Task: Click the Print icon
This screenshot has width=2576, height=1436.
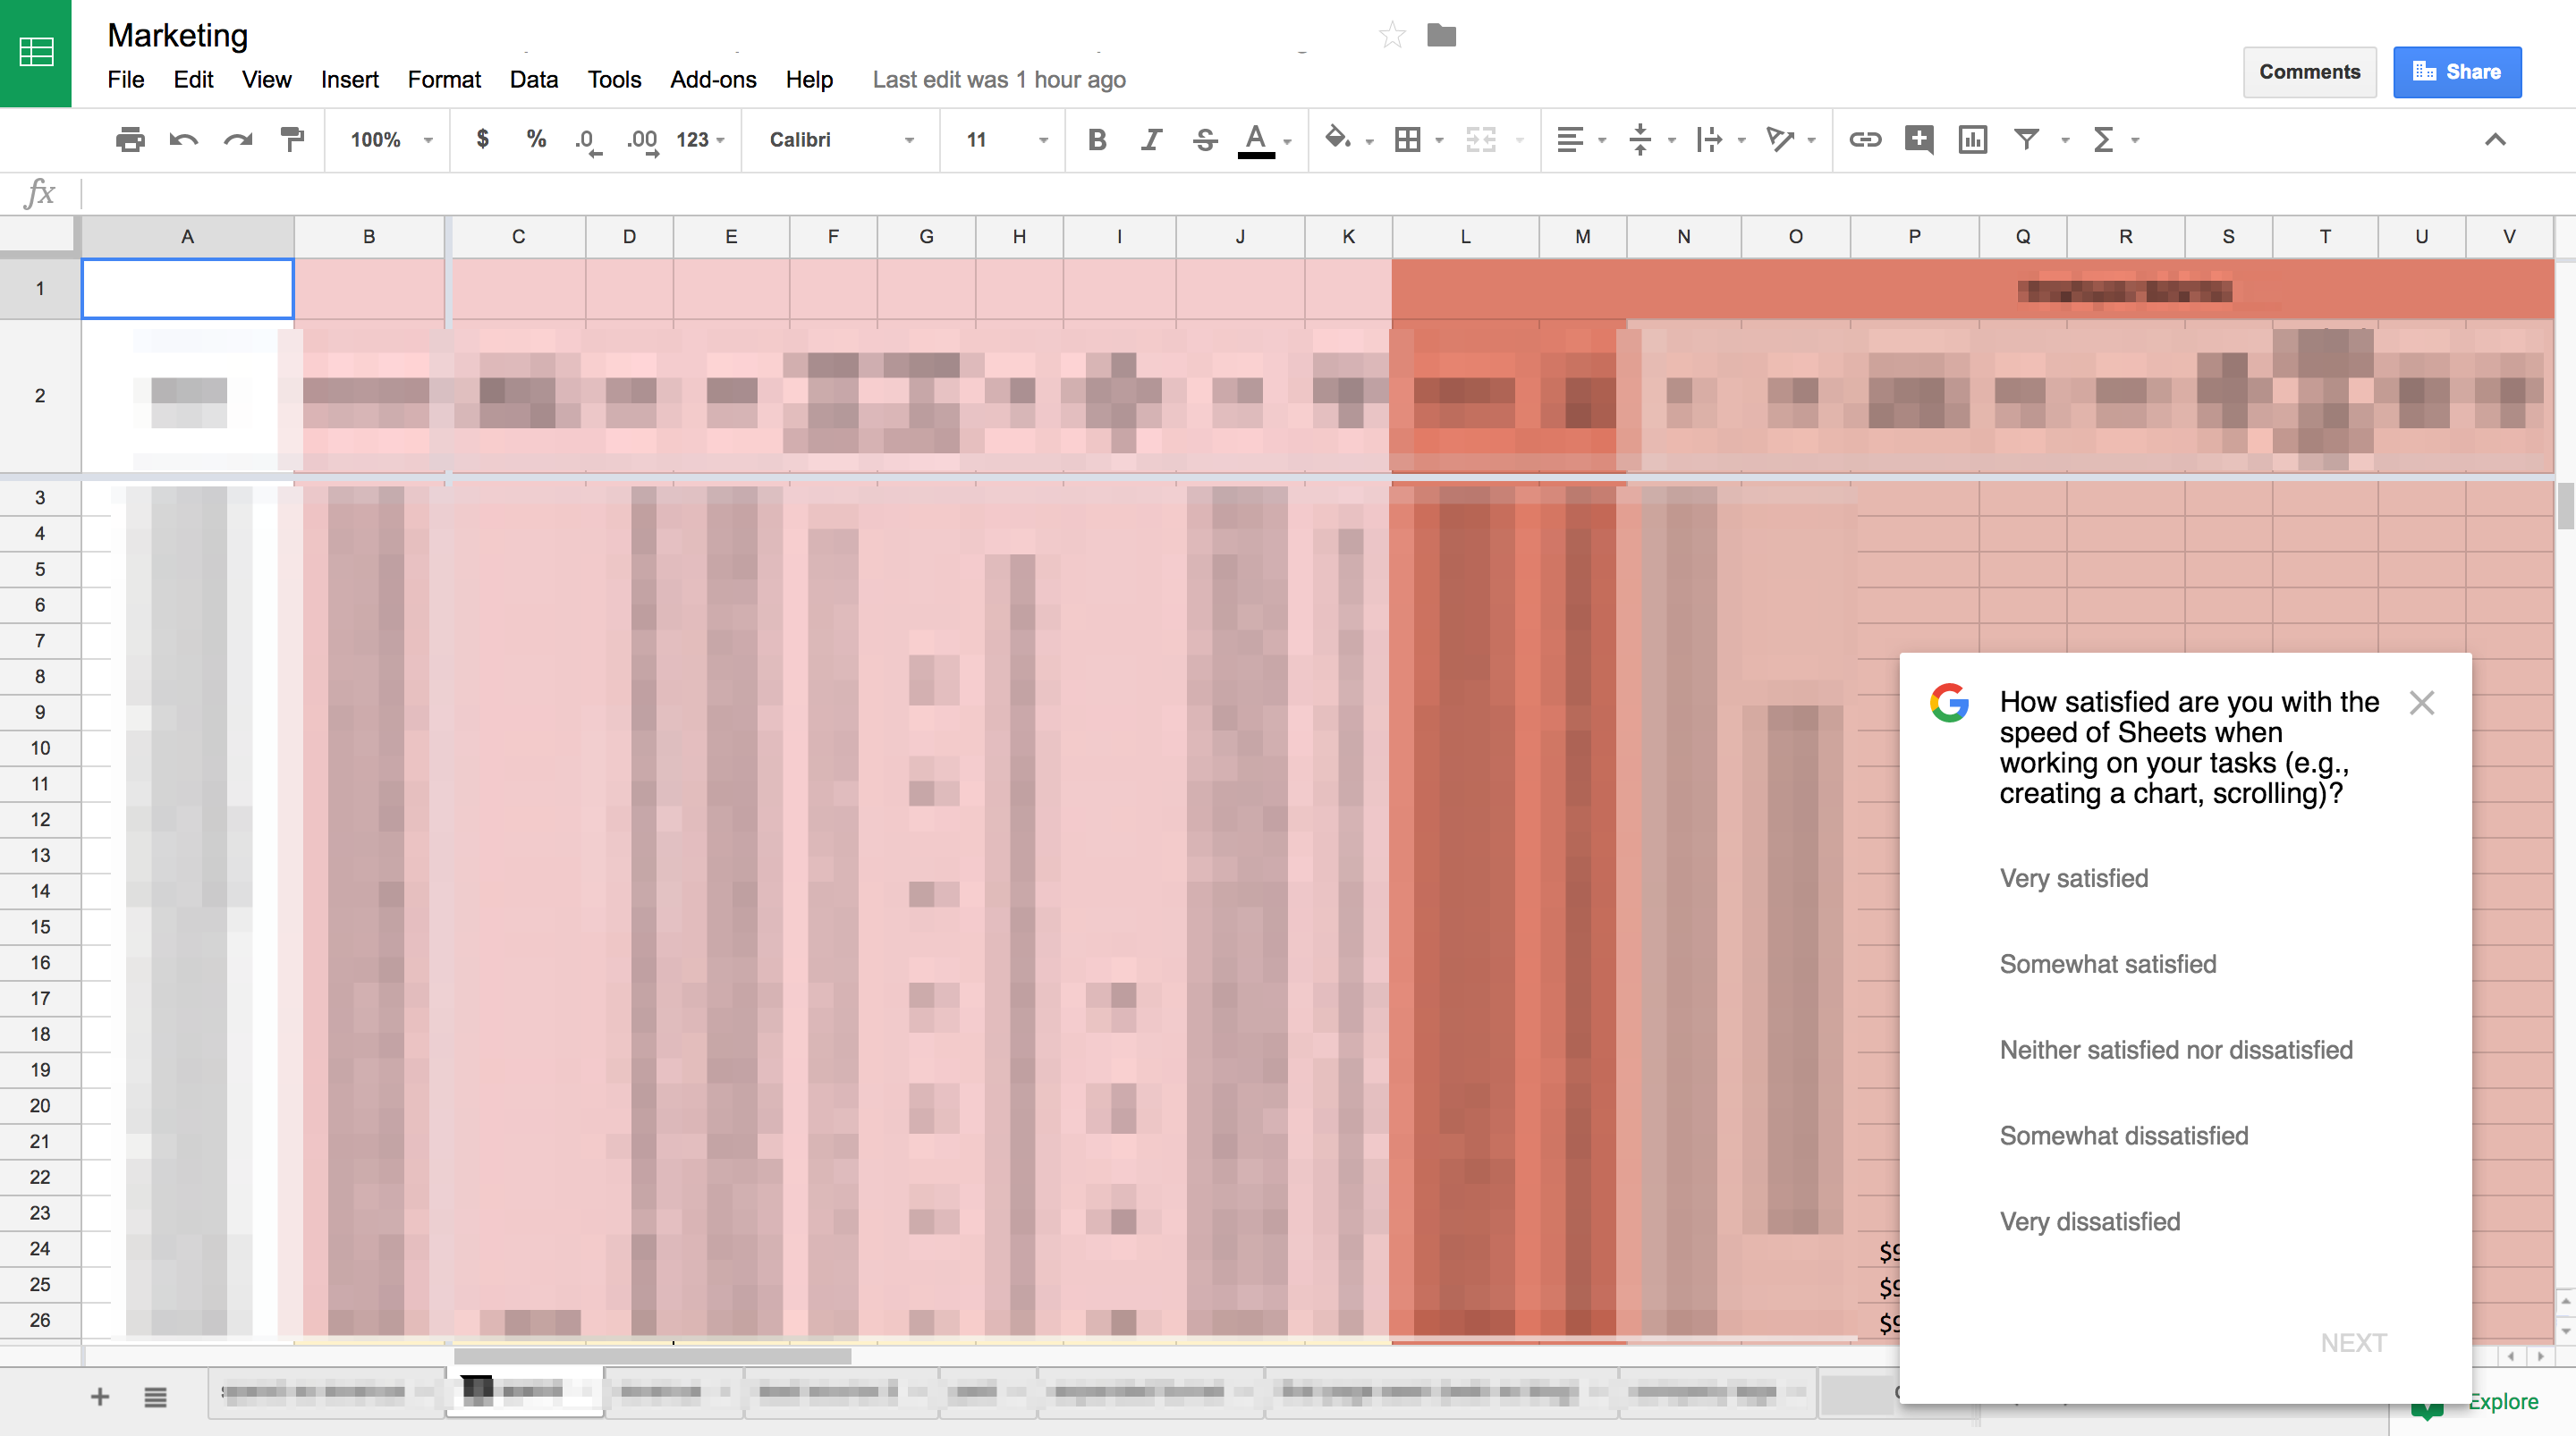Action: 130,140
